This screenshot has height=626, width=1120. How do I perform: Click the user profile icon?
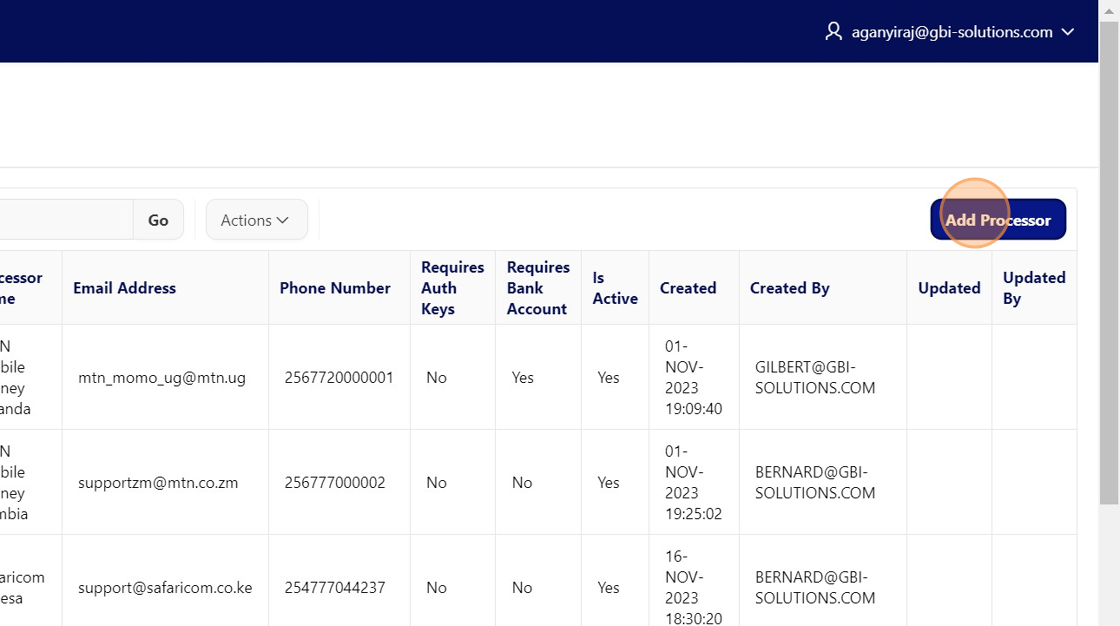coord(833,32)
